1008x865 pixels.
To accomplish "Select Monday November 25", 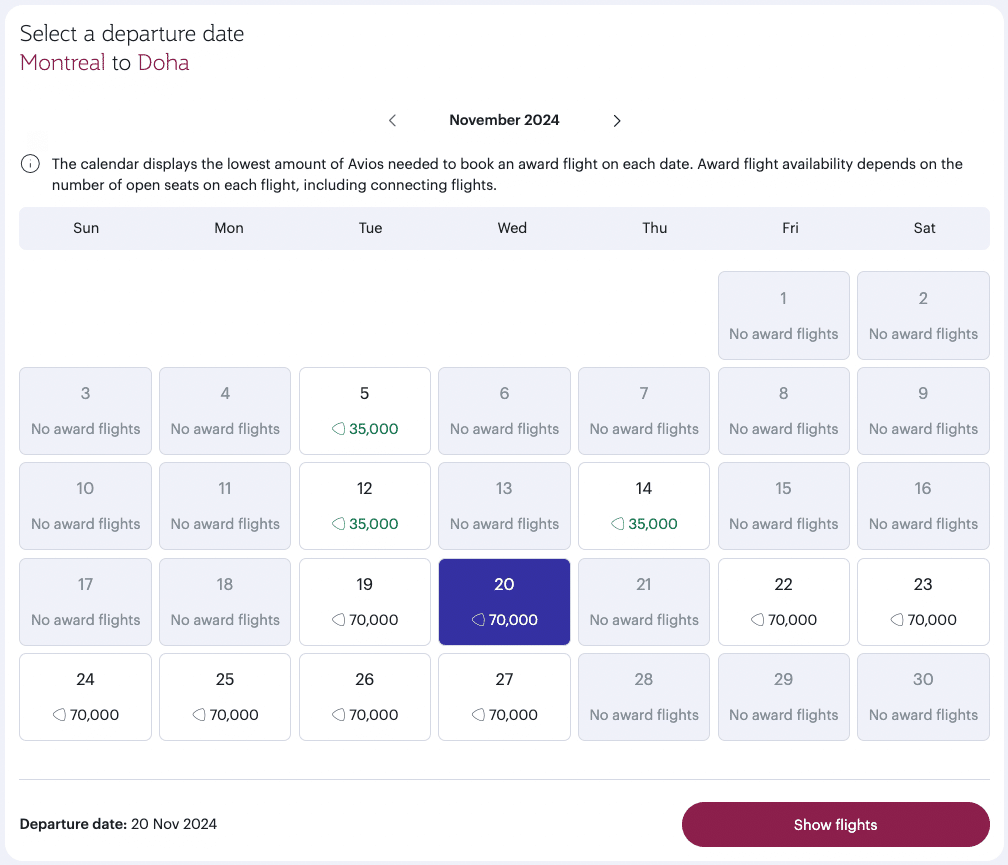I will pyautogui.click(x=225, y=697).
